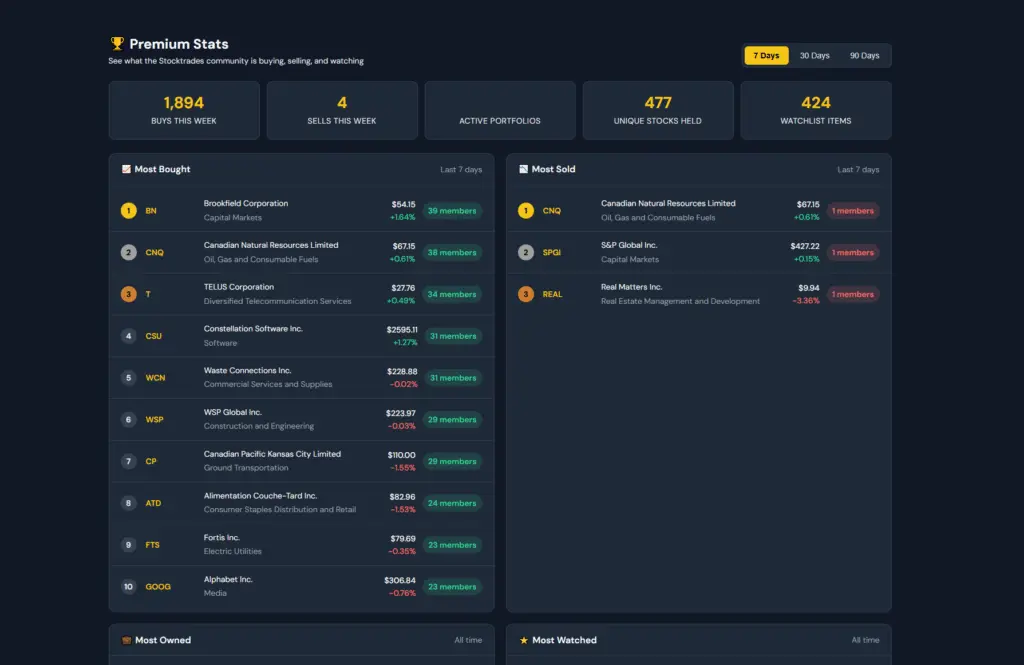Click the trophy icon beside Premium Stats
This screenshot has height=665, width=1024.
pos(117,43)
